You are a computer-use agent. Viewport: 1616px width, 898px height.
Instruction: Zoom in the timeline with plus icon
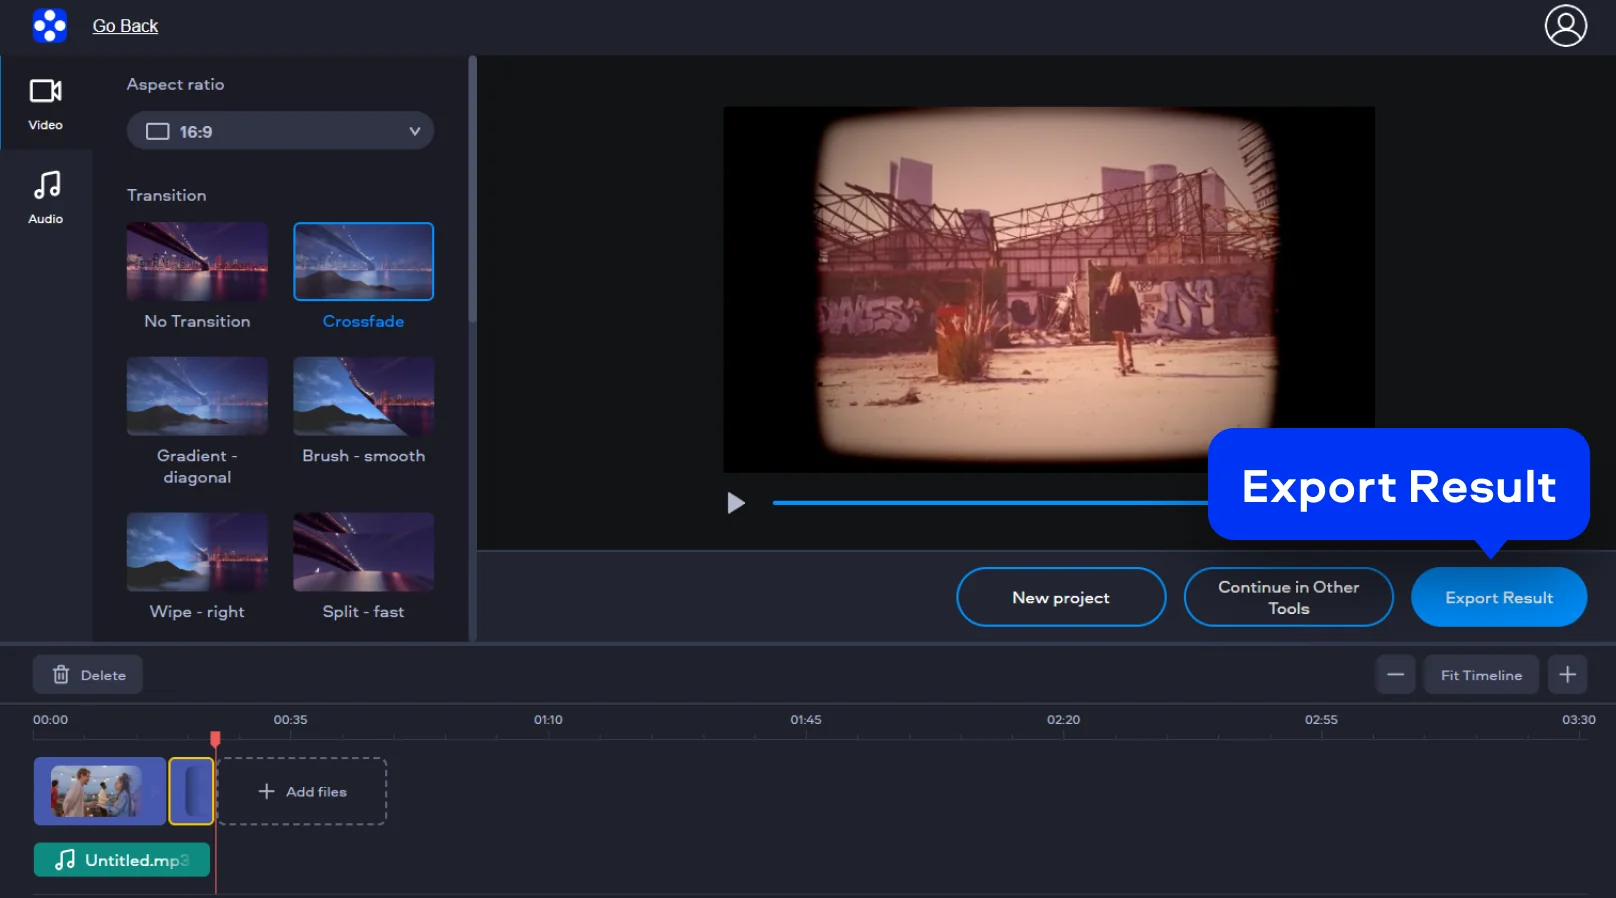pos(1567,675)
